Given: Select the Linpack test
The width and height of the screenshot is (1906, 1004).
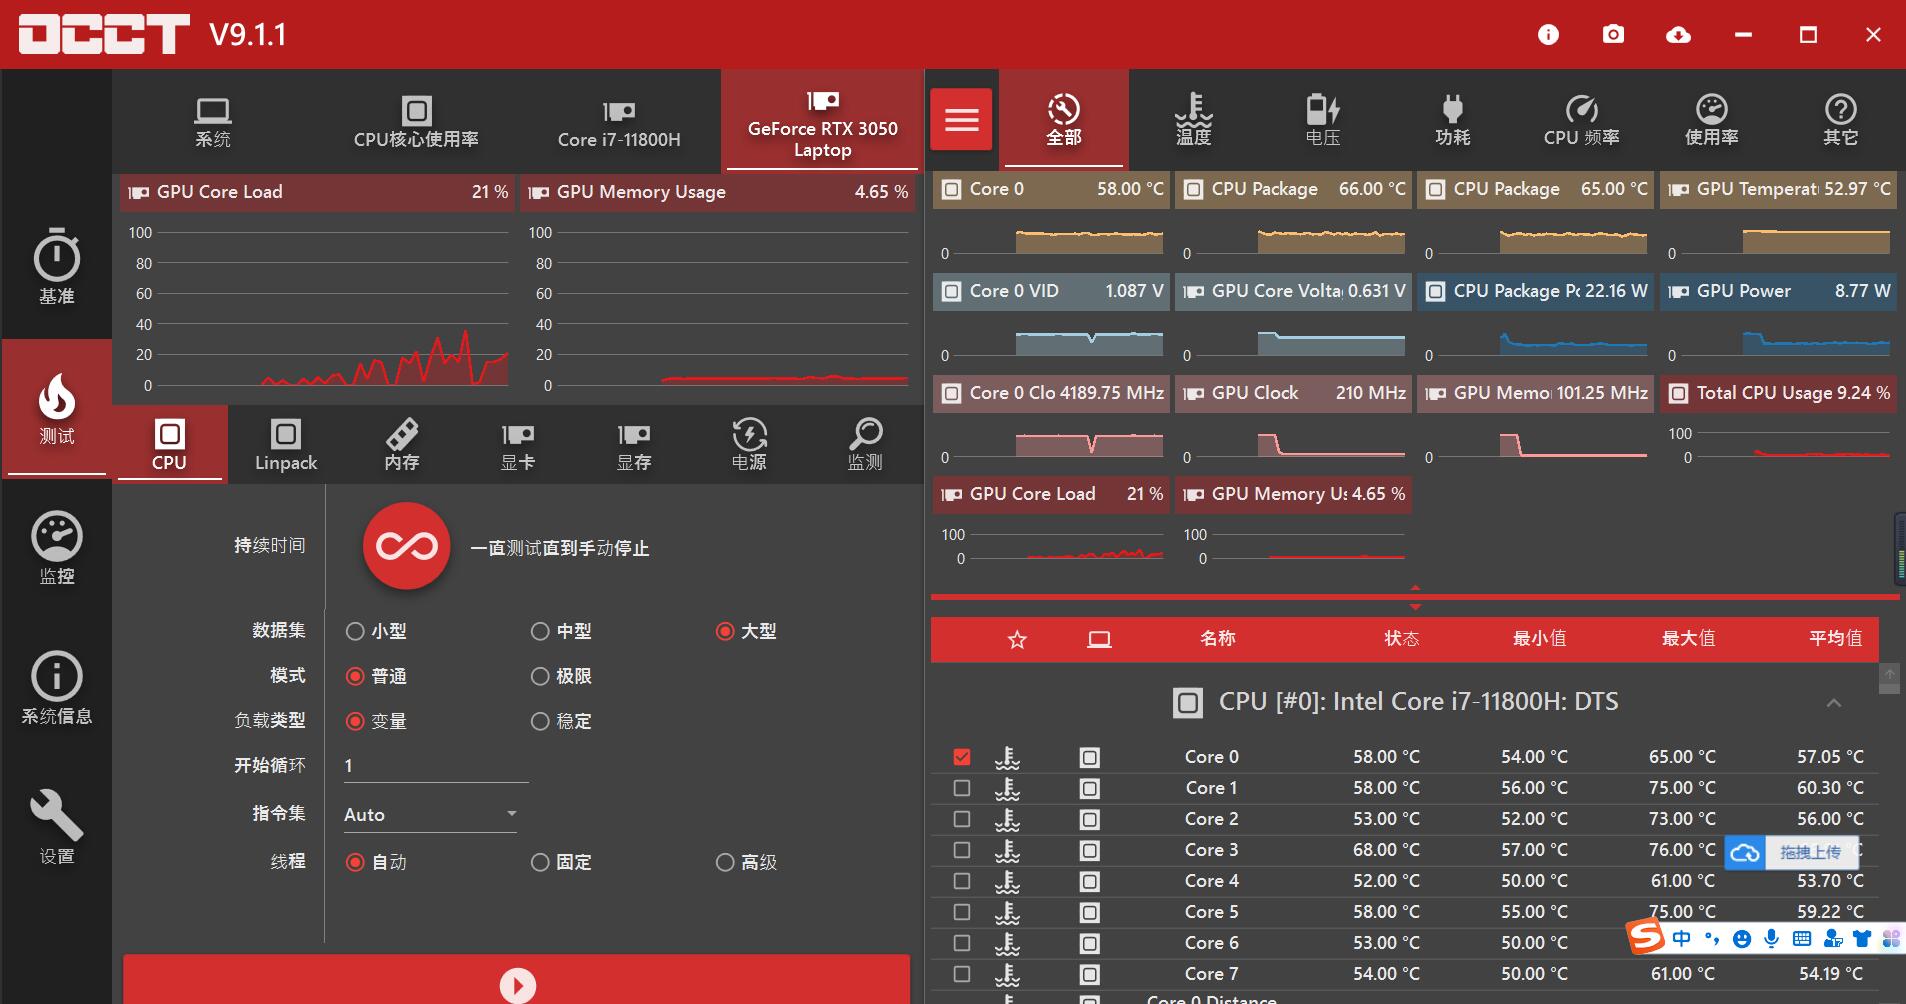Looking at the screenshot, I should point(286,445).
